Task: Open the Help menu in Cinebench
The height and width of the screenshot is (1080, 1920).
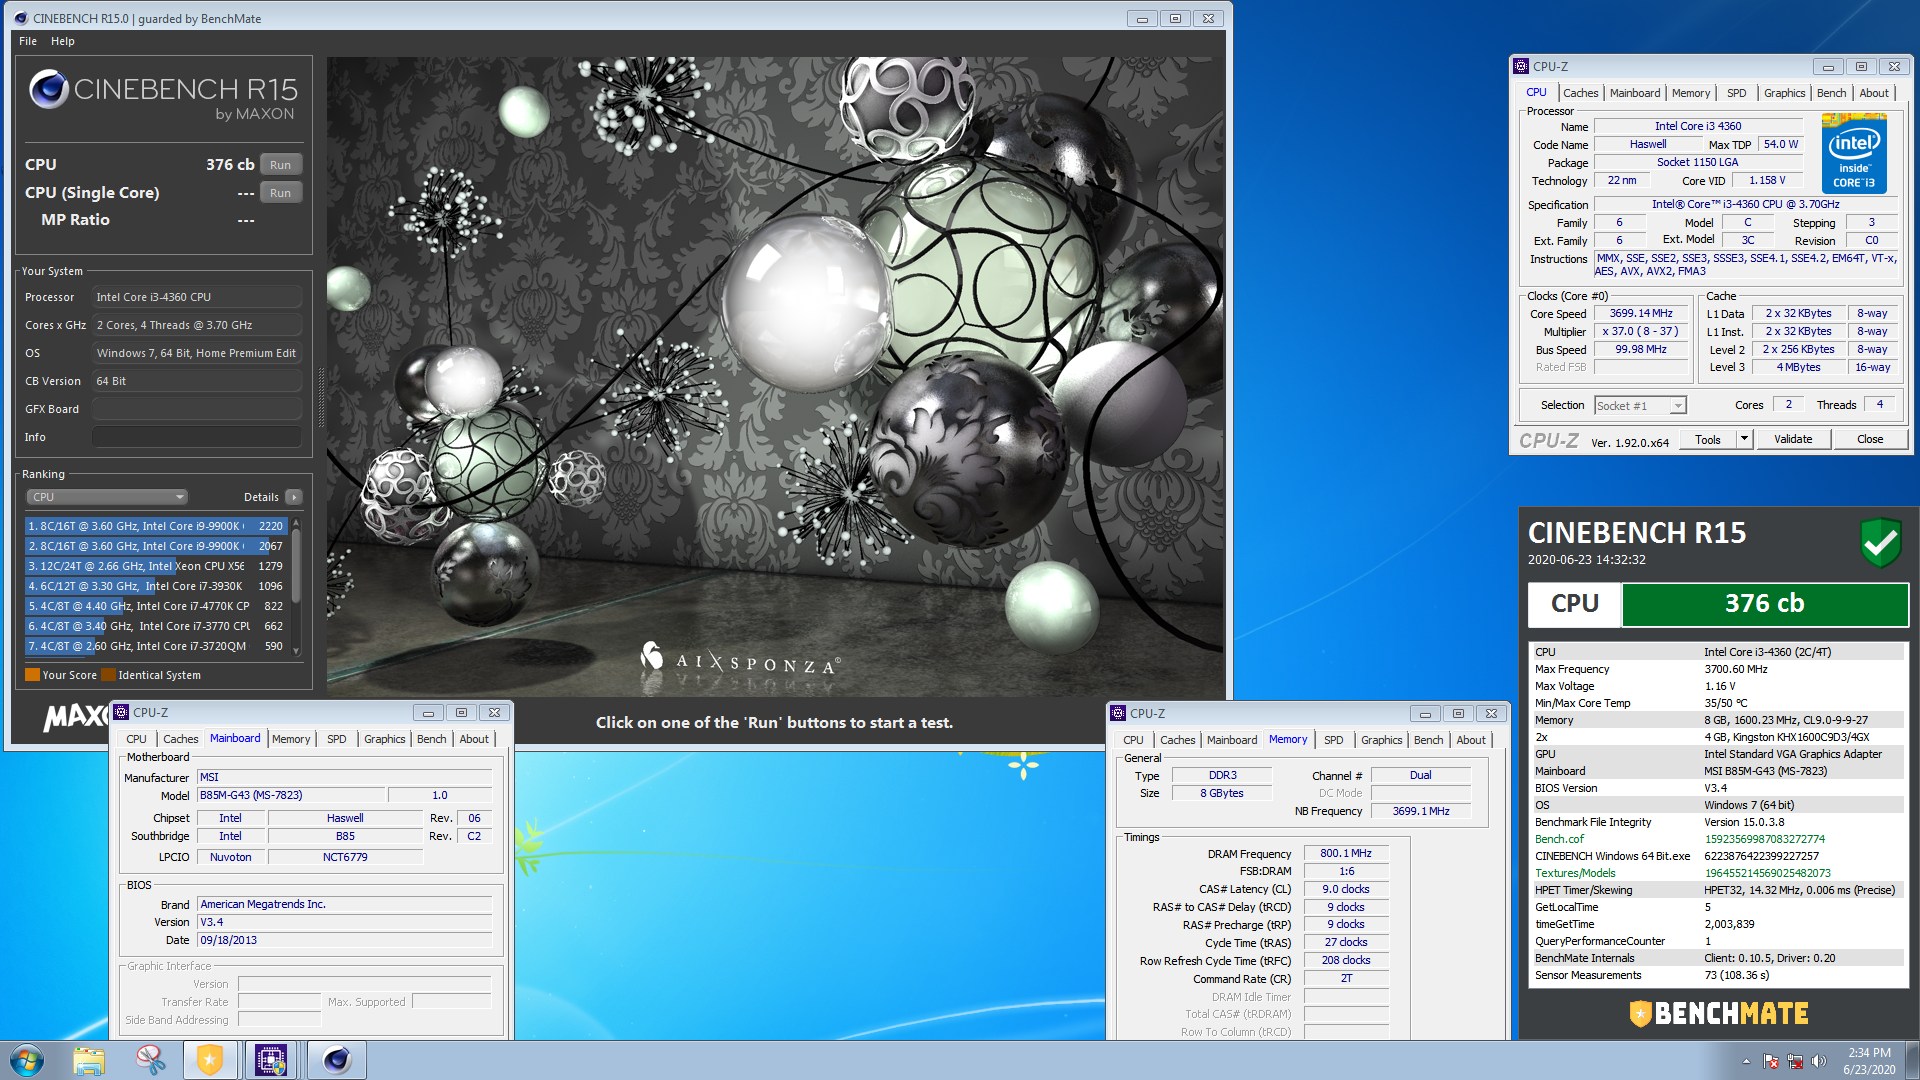Action: 62,41
